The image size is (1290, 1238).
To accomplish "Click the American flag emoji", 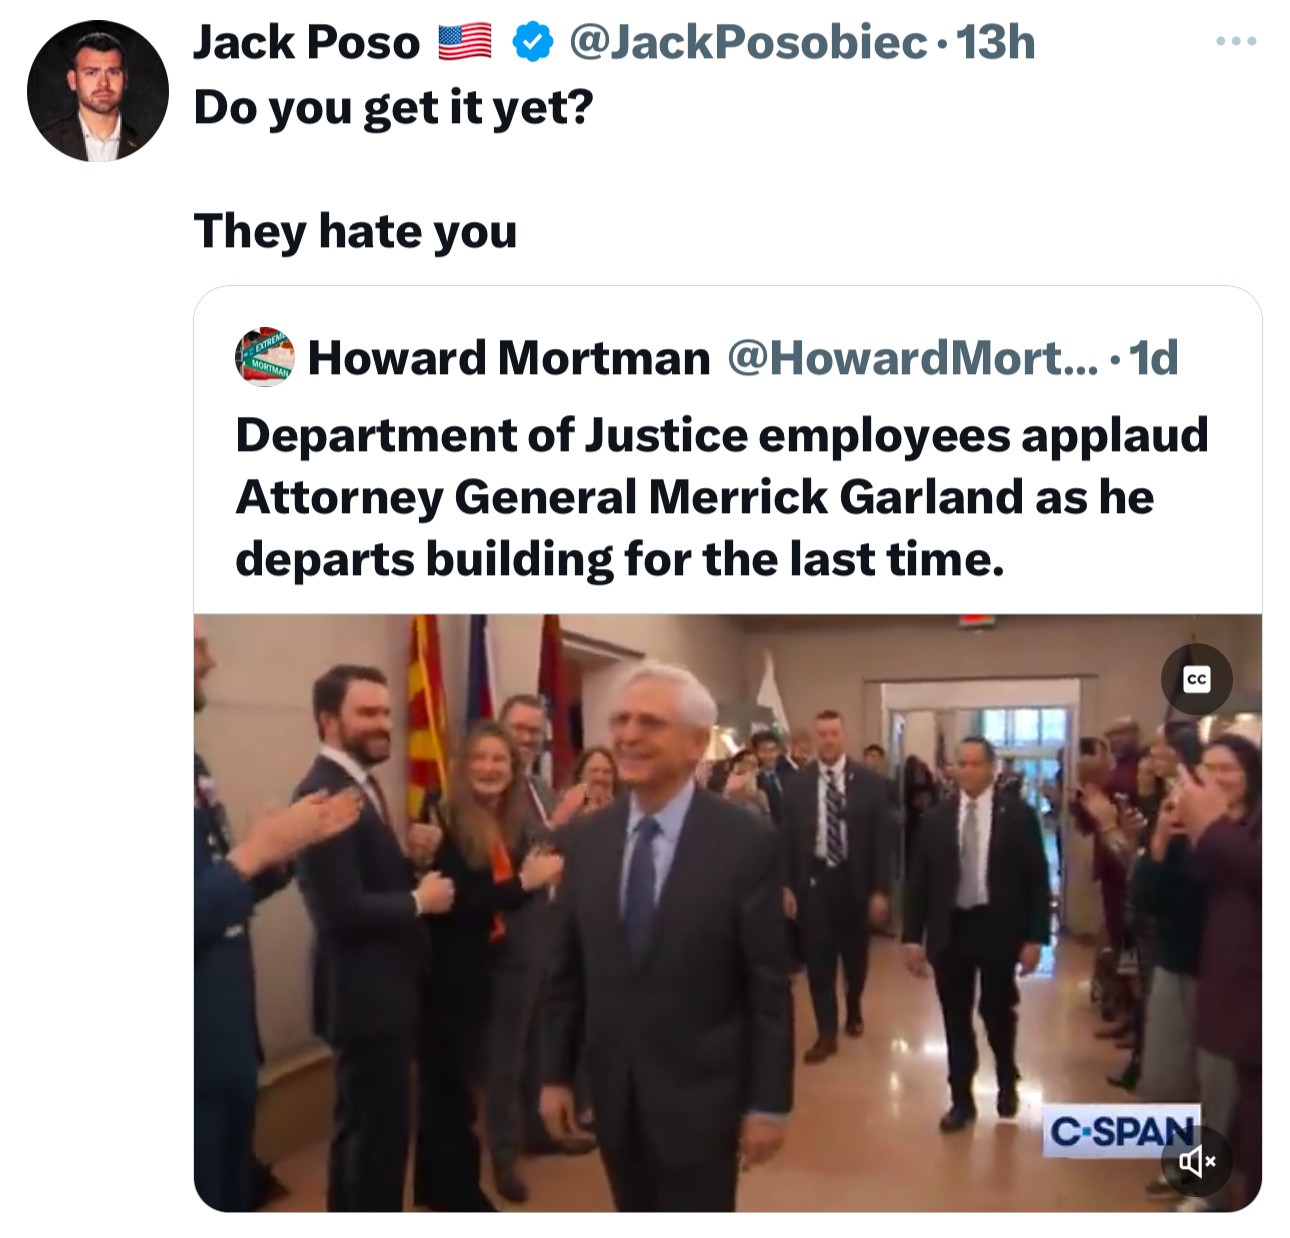I will (465, 42).
